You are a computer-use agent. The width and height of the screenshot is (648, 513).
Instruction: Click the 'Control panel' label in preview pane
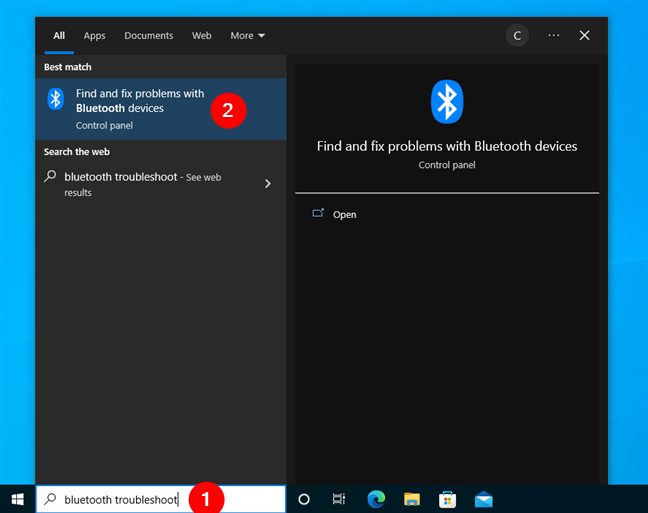tap(447, 165)
